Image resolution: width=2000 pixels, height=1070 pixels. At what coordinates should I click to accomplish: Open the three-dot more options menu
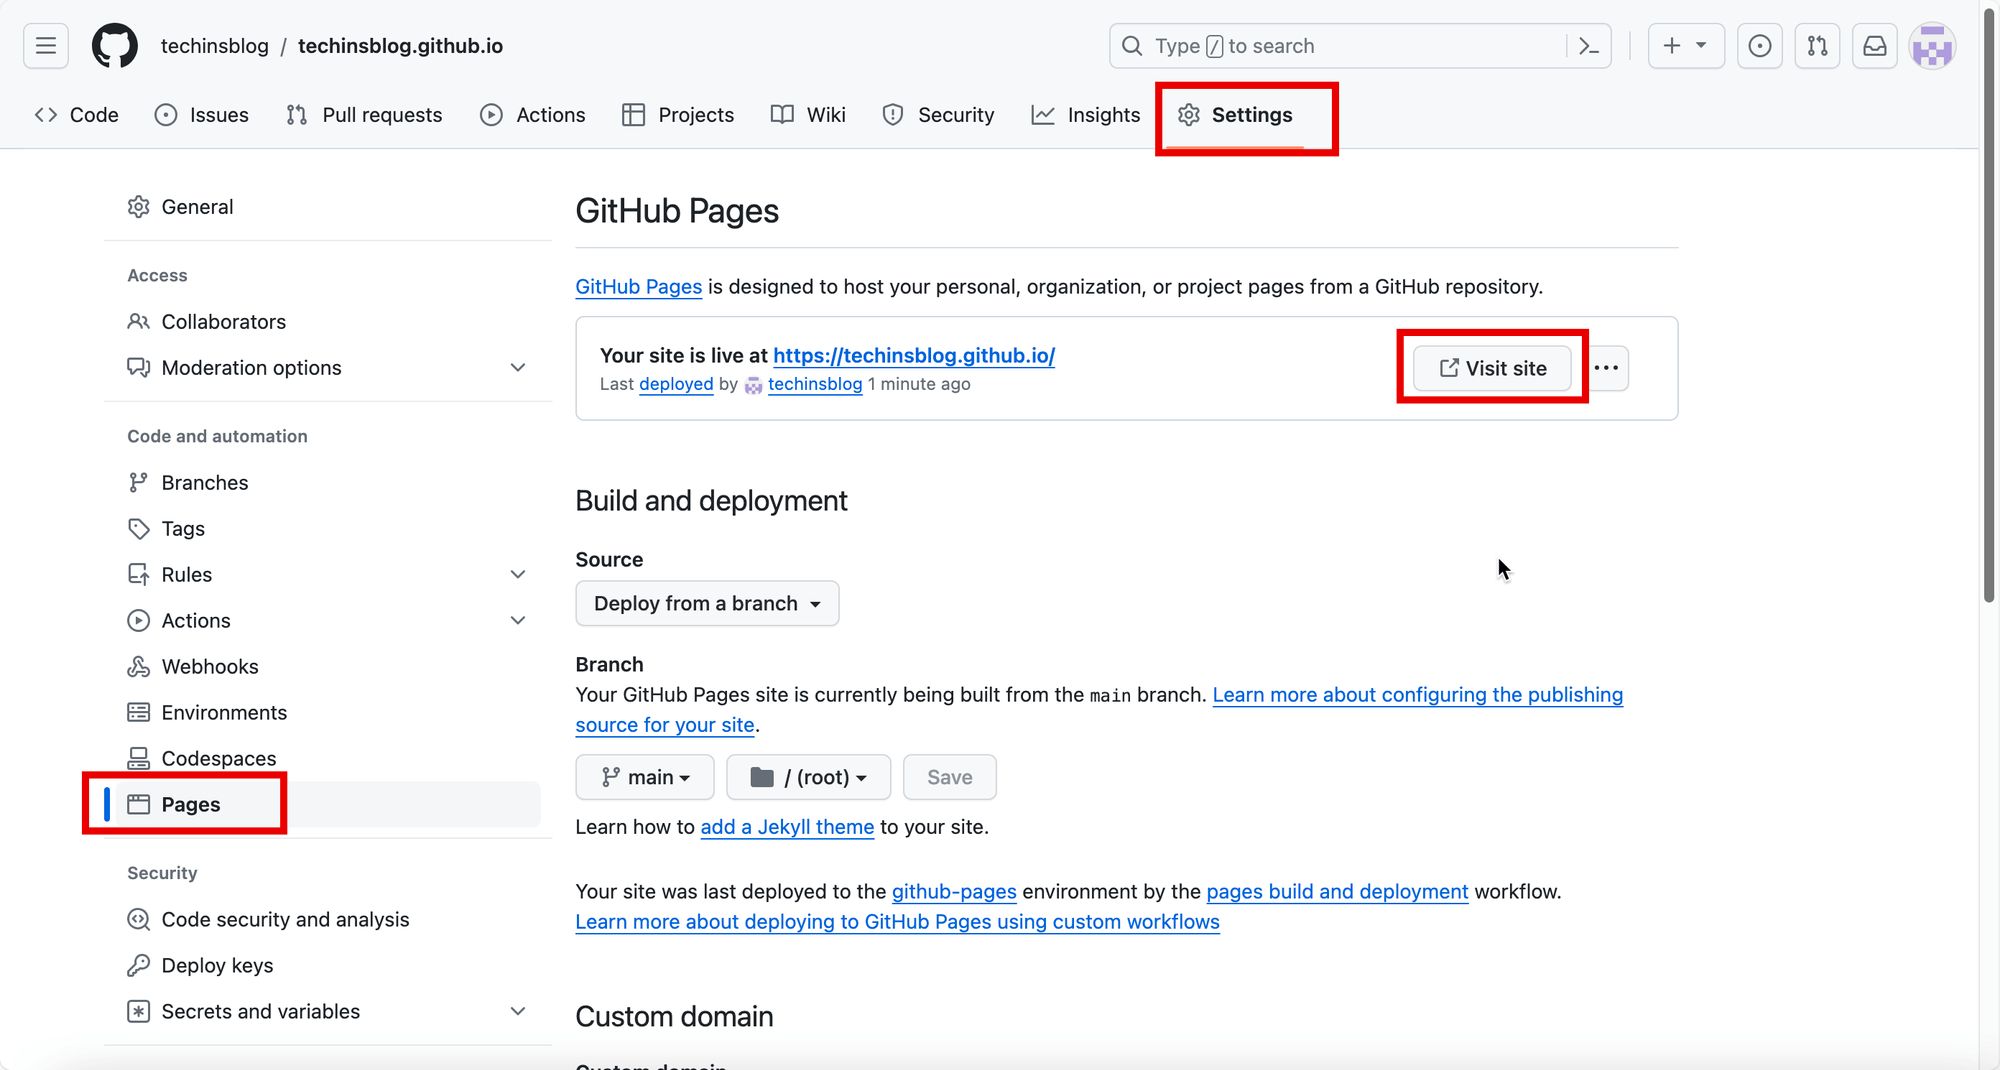pyautogui.click(x=1606, y=368)
